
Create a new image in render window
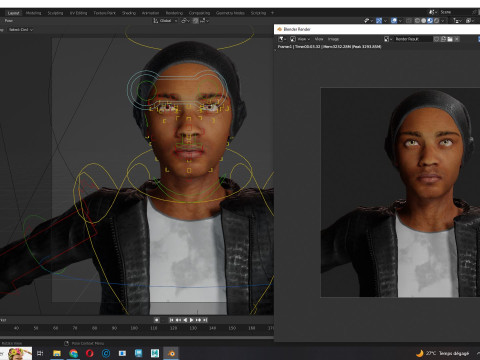point(443,39)
